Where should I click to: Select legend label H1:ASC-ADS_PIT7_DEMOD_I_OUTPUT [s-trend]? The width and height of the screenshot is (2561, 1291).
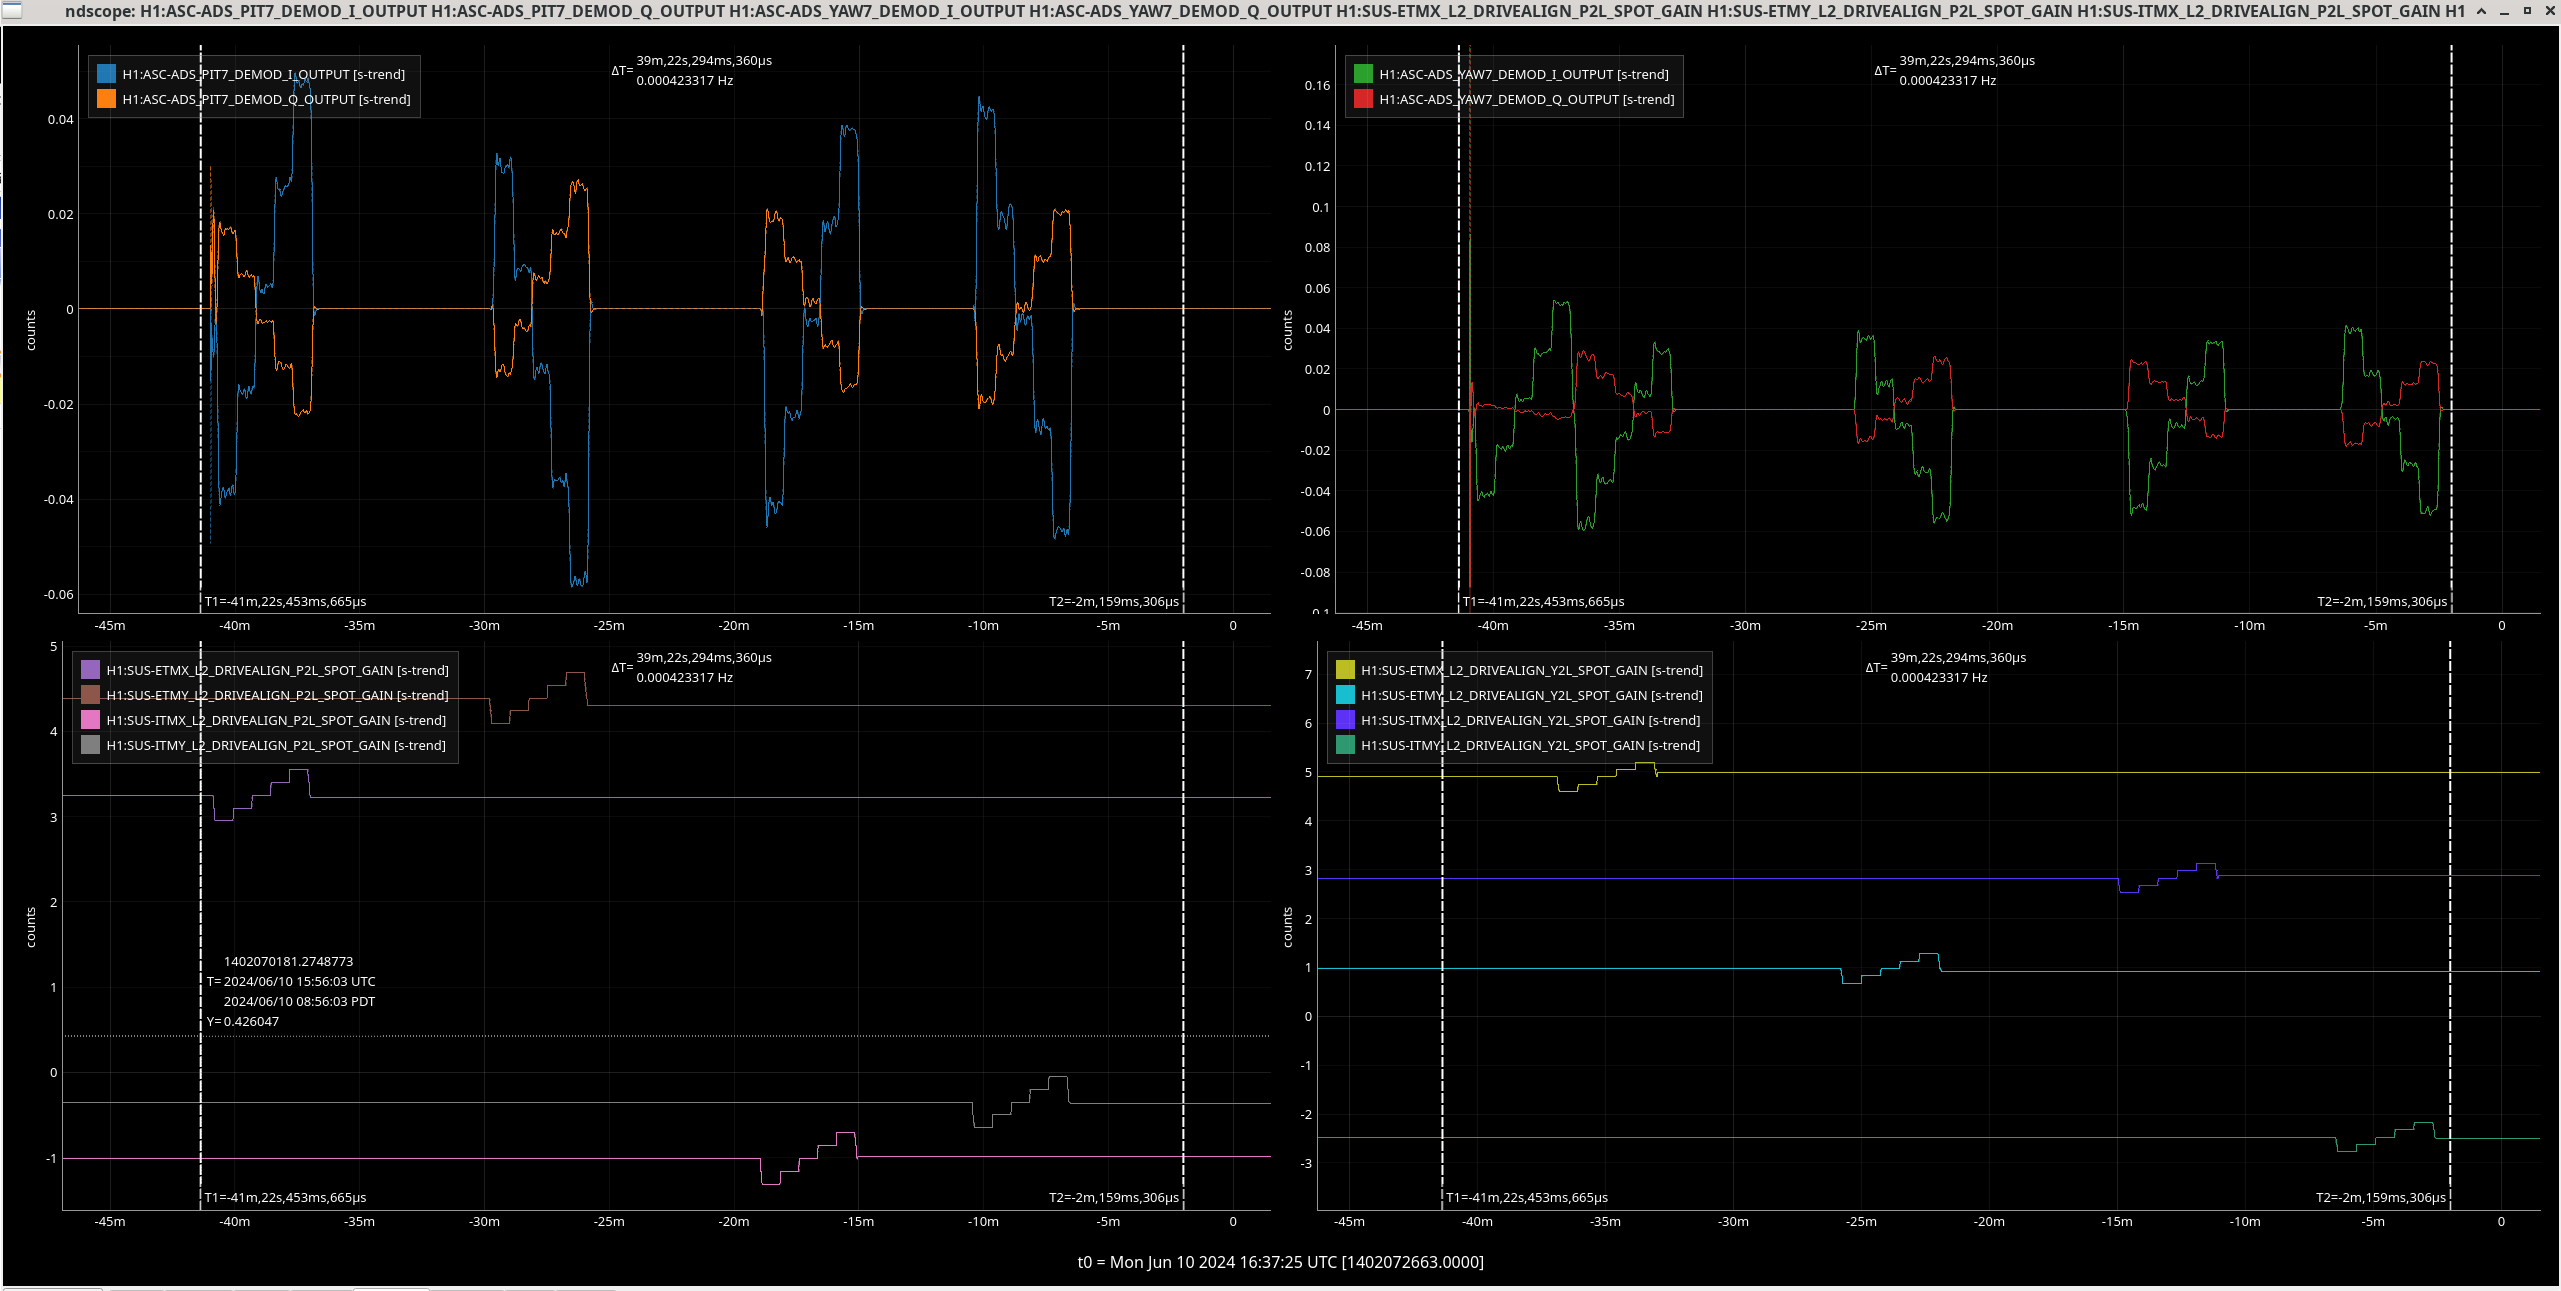[264, 74]
